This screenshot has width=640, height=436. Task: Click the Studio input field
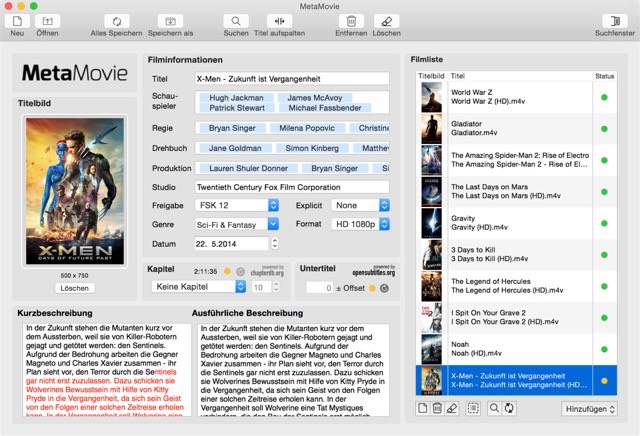pyautogui.click(x=292, y=187)
